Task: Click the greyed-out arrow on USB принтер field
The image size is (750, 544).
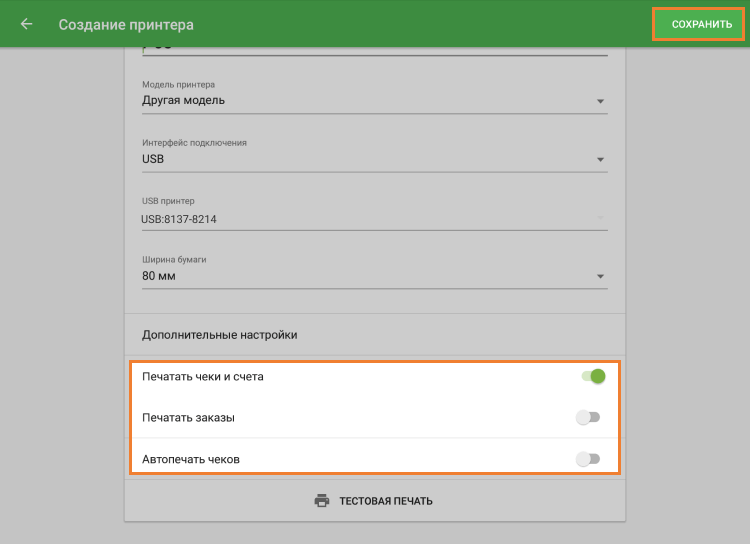Action: [x=600, y=218]
